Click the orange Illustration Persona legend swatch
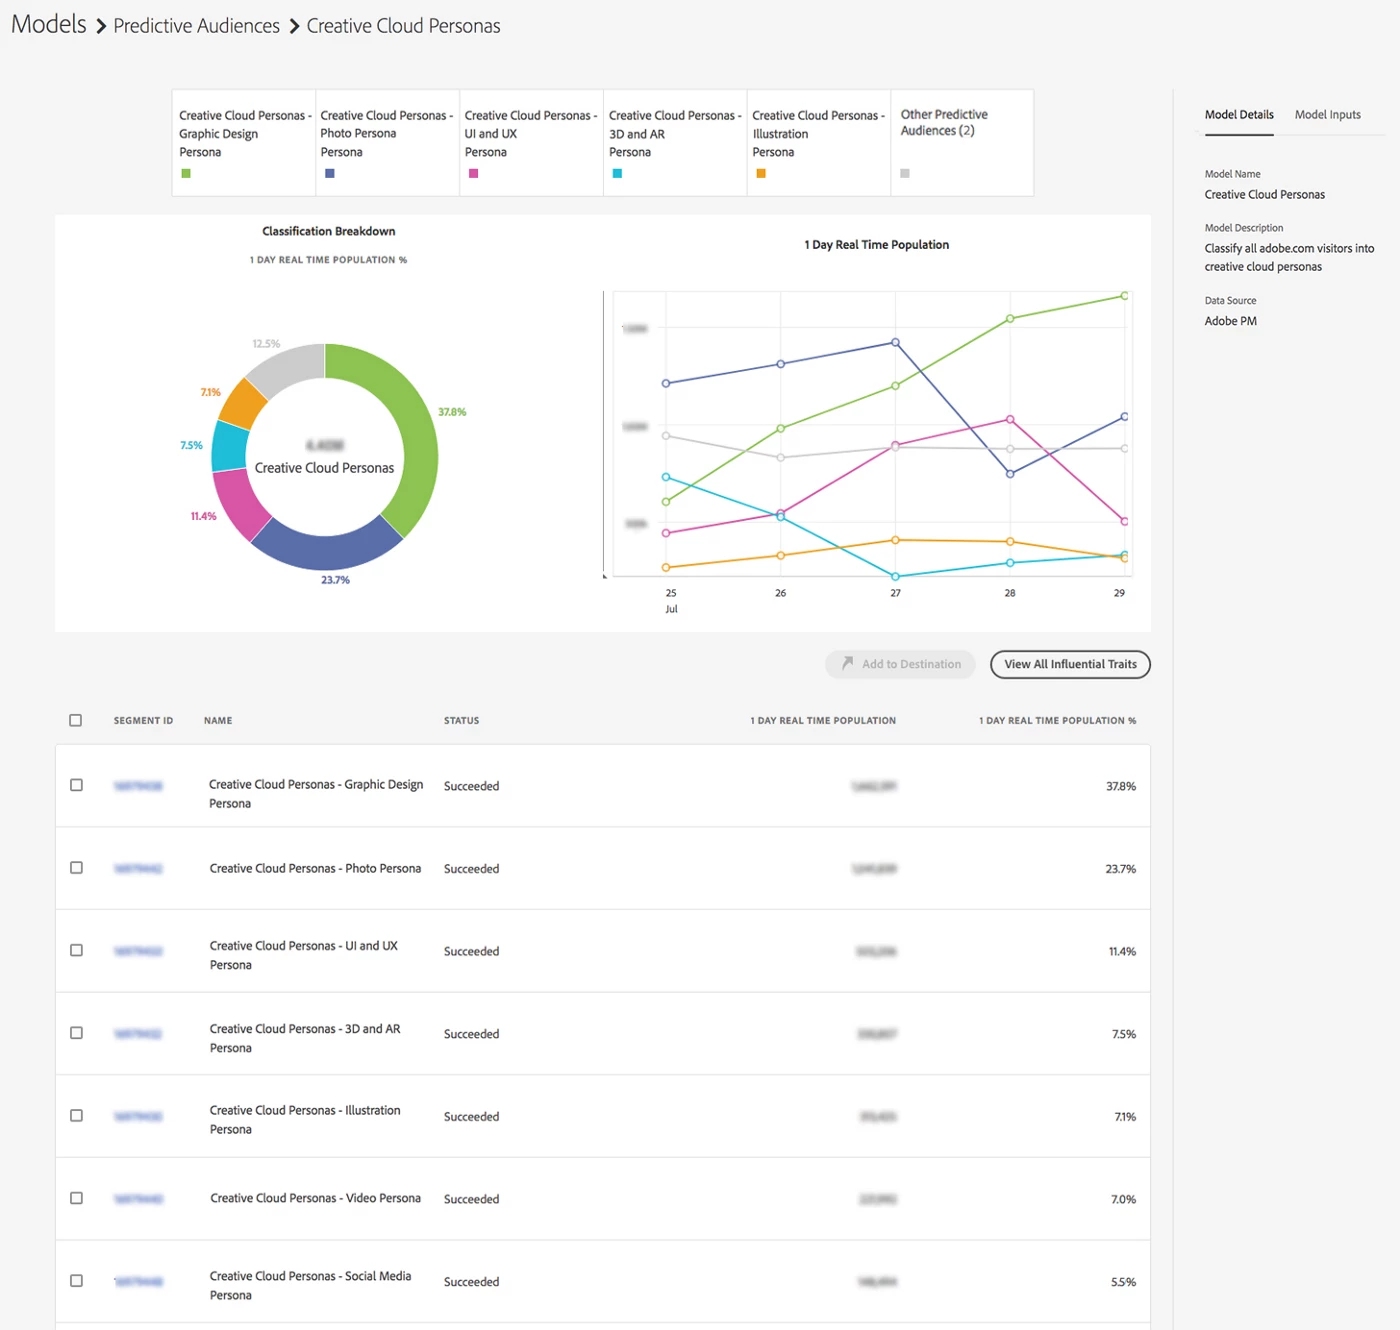 [x=761, y=173]
